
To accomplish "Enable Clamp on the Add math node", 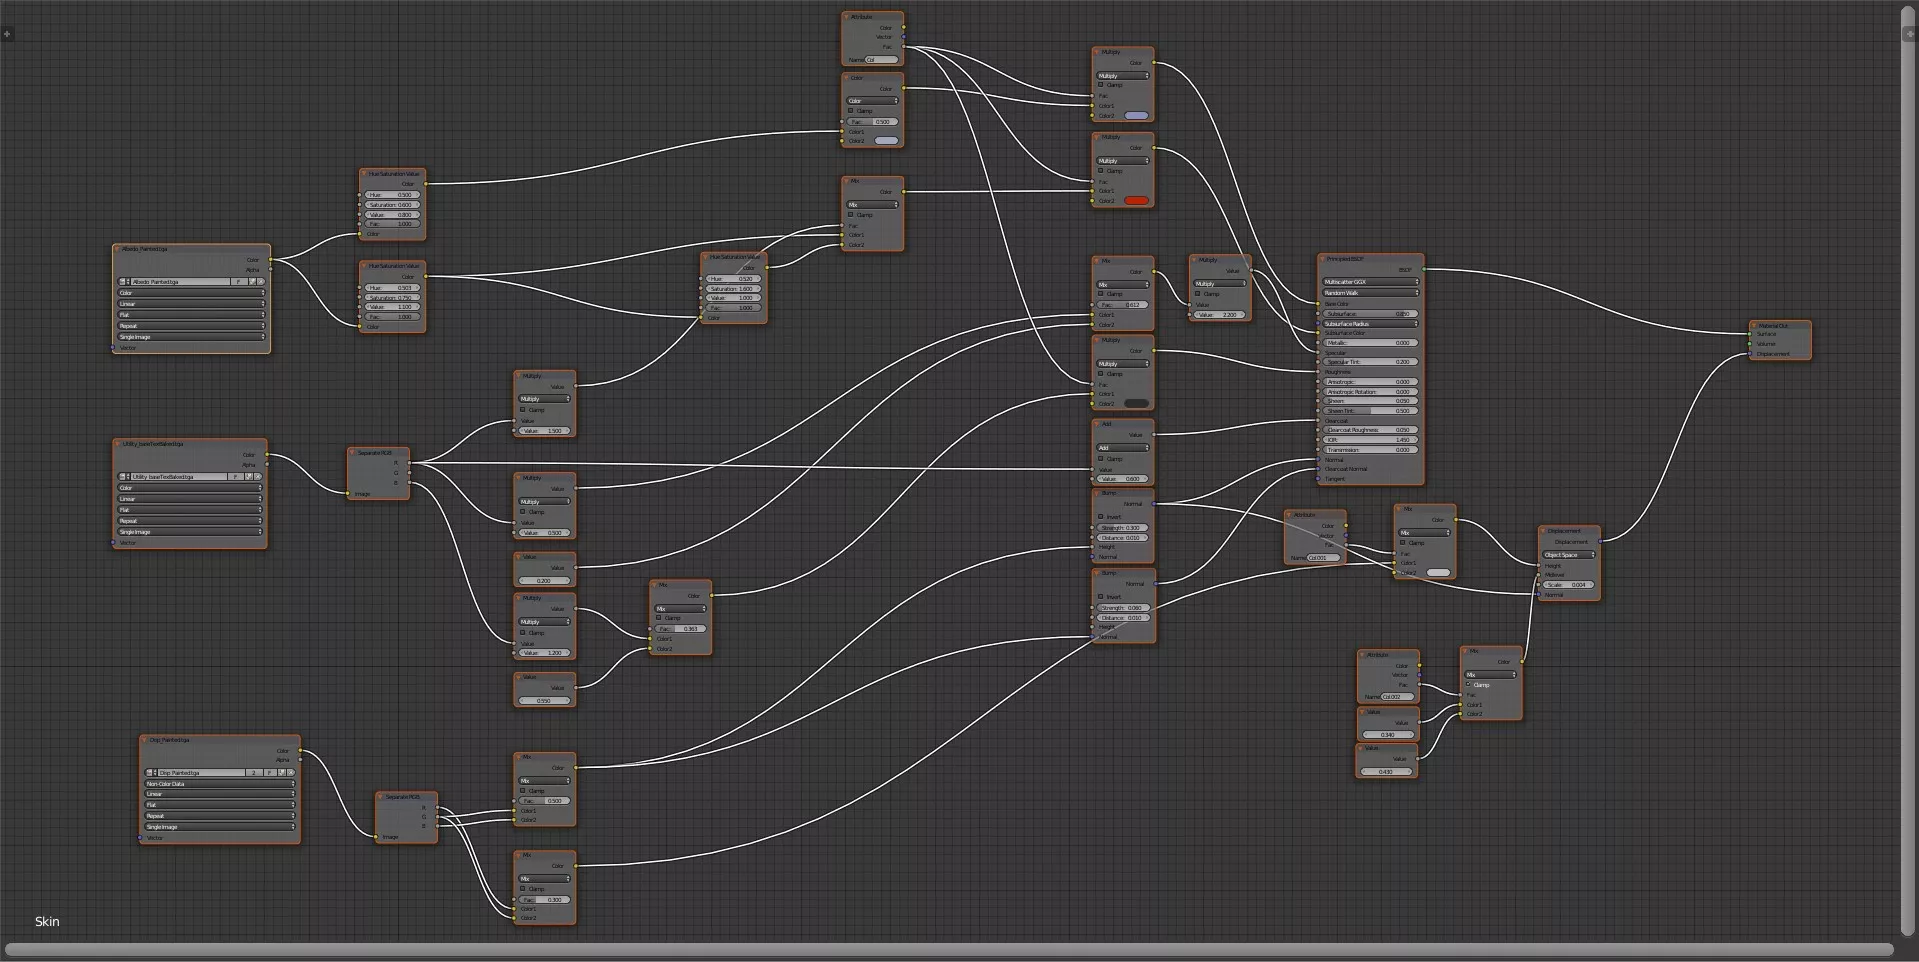I will point(1101,459).
